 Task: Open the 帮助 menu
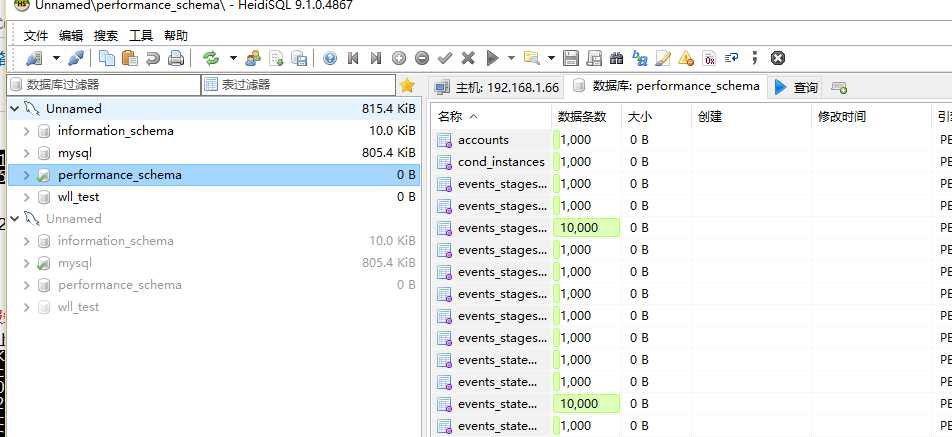(176, 35)
